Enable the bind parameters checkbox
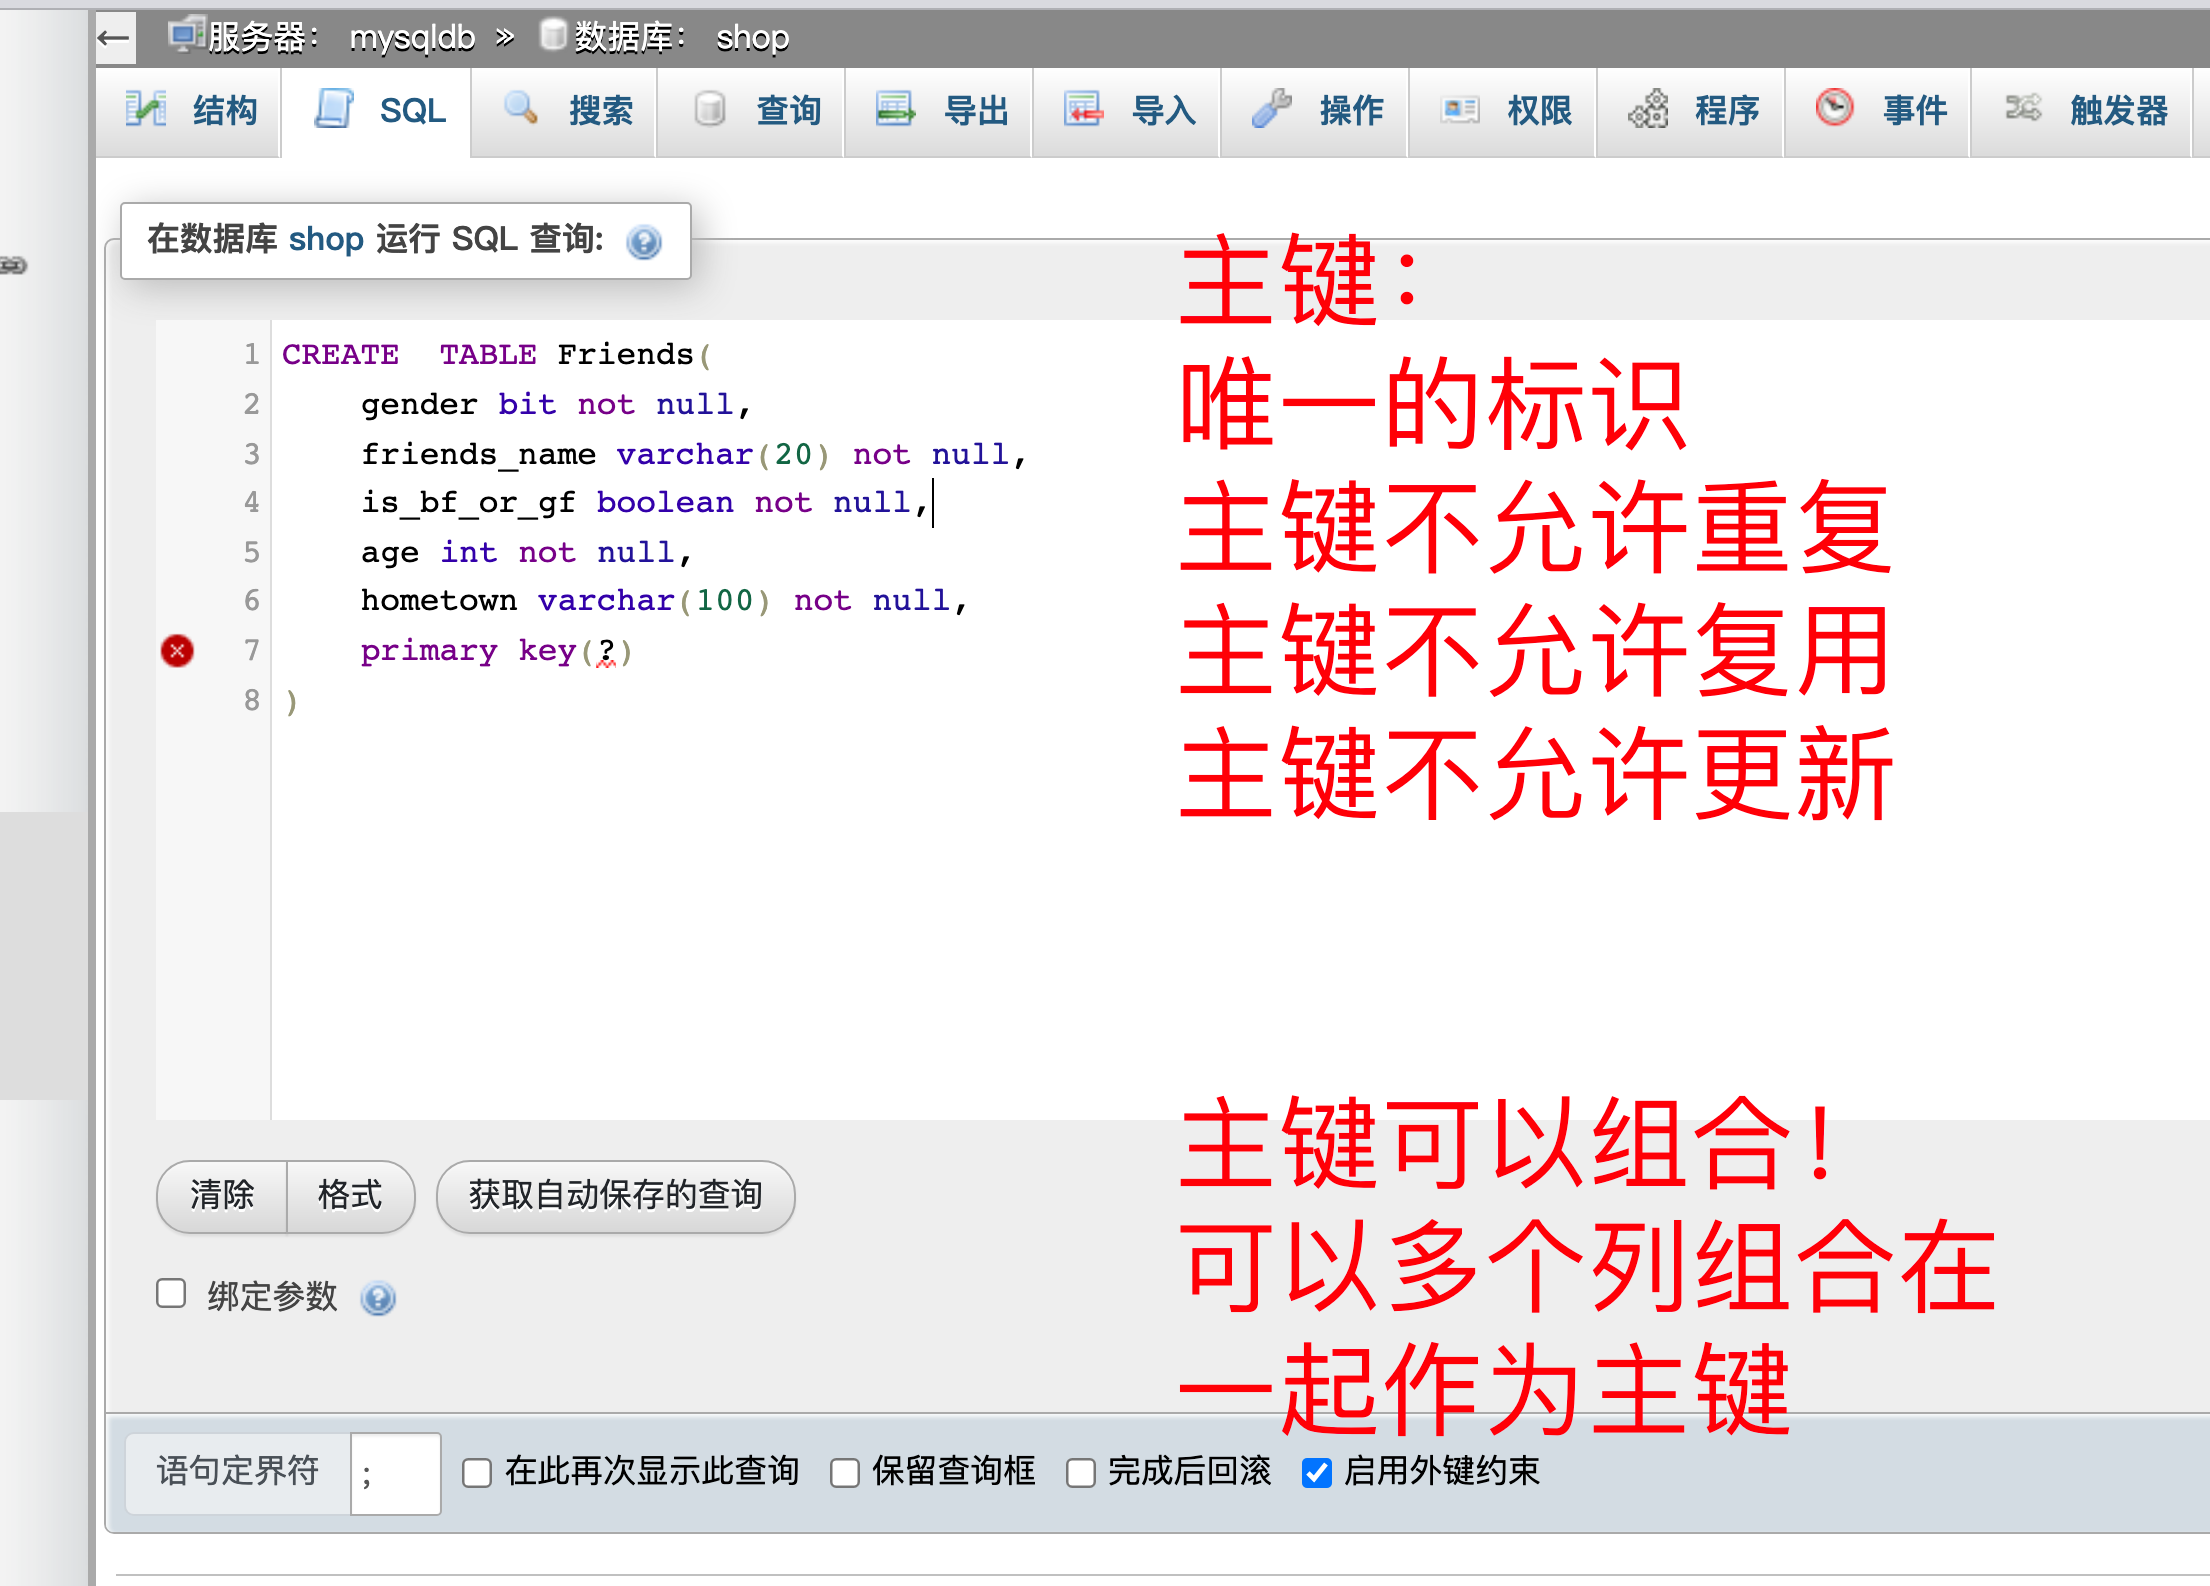This screenshot has height=1586, width=2210. [x=171, y=1293]
